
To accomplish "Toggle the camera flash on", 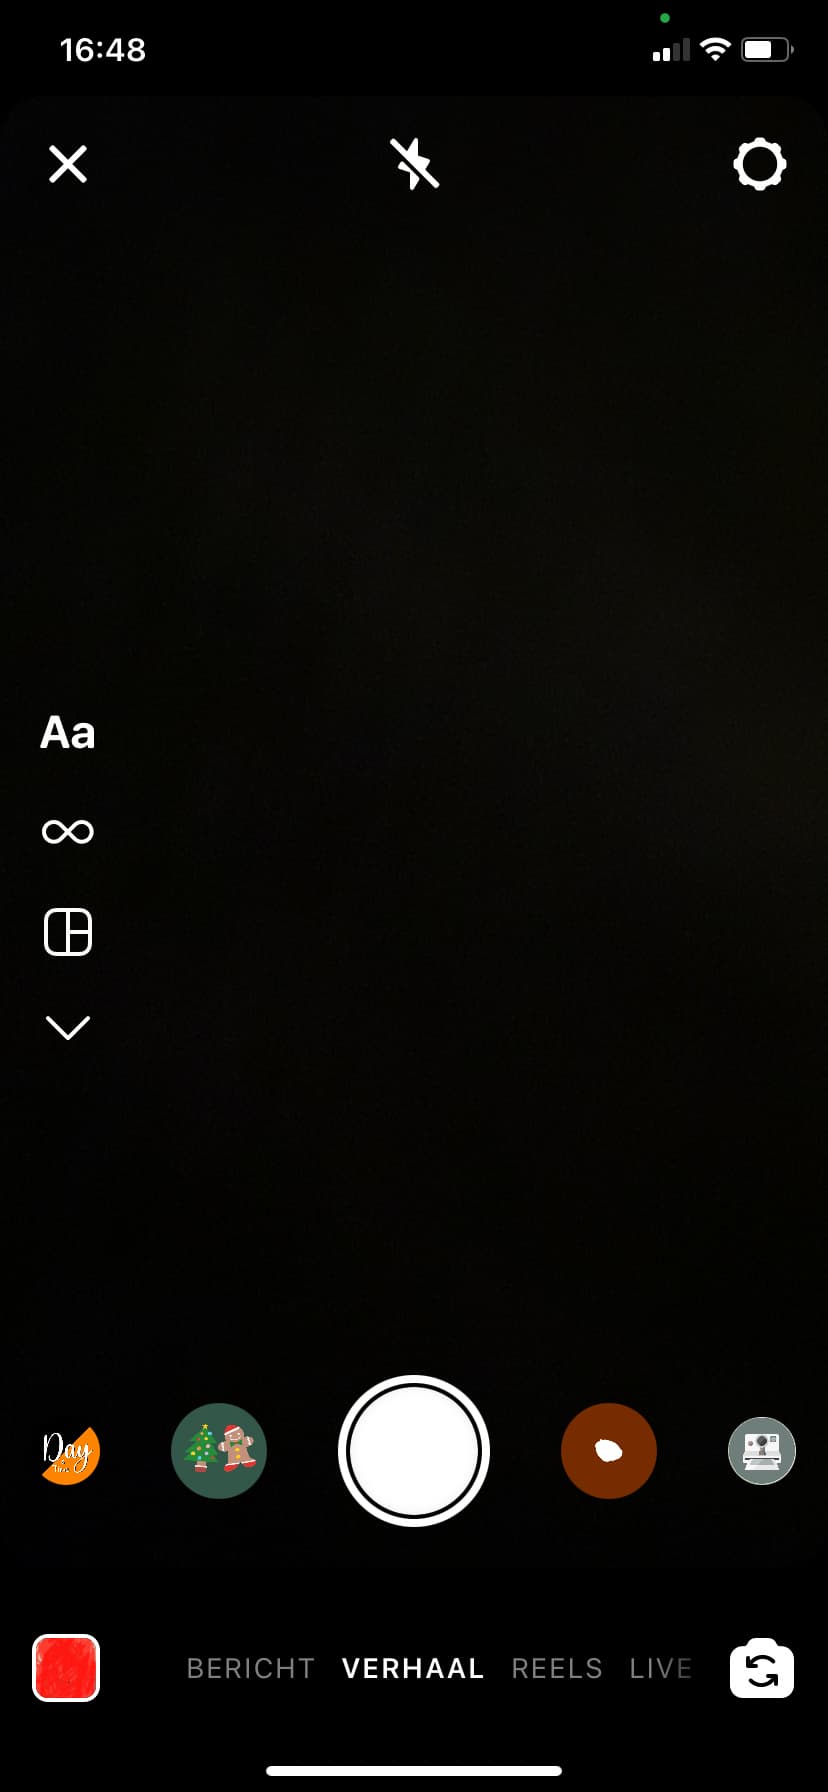I will 414,164.
